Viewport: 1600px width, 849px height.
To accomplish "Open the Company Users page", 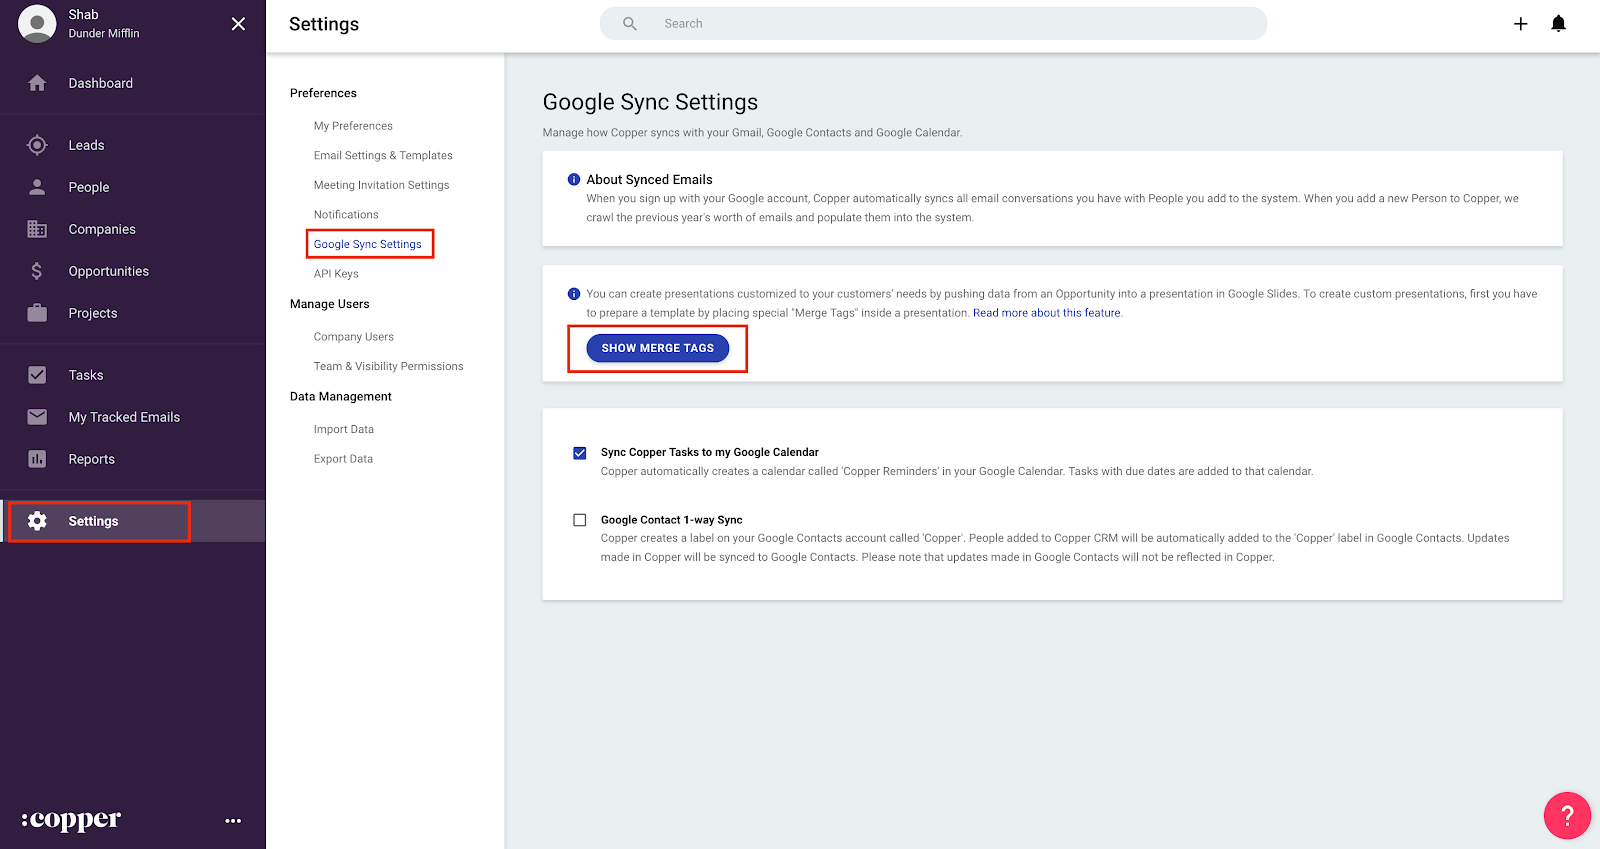I will (354, 337).
